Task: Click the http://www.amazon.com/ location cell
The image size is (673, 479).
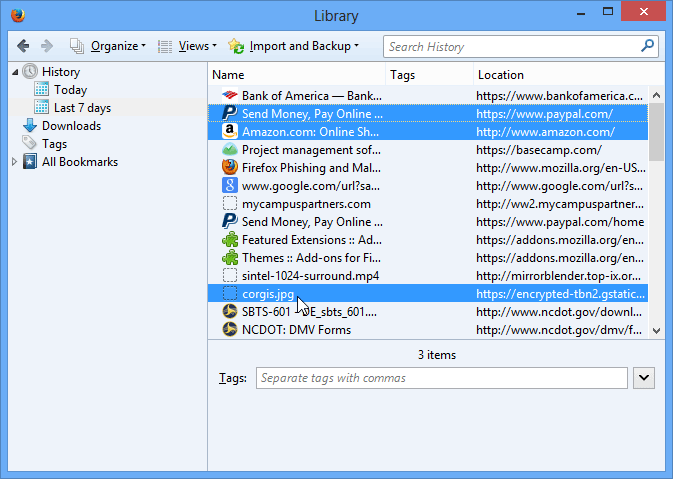Action: 545,131
